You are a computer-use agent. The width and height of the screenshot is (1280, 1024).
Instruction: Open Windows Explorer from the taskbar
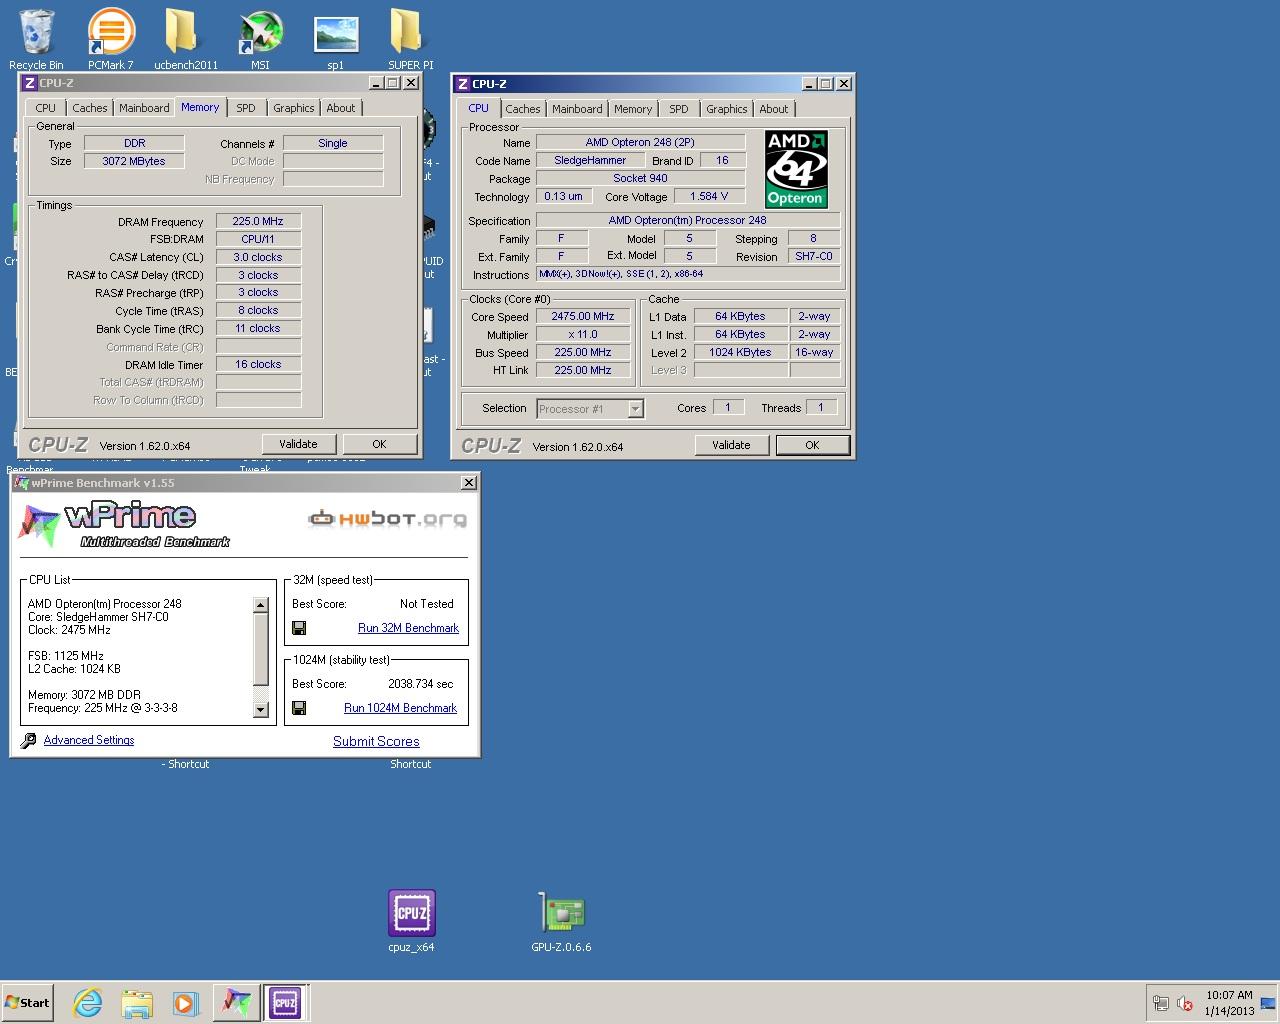137,1003
